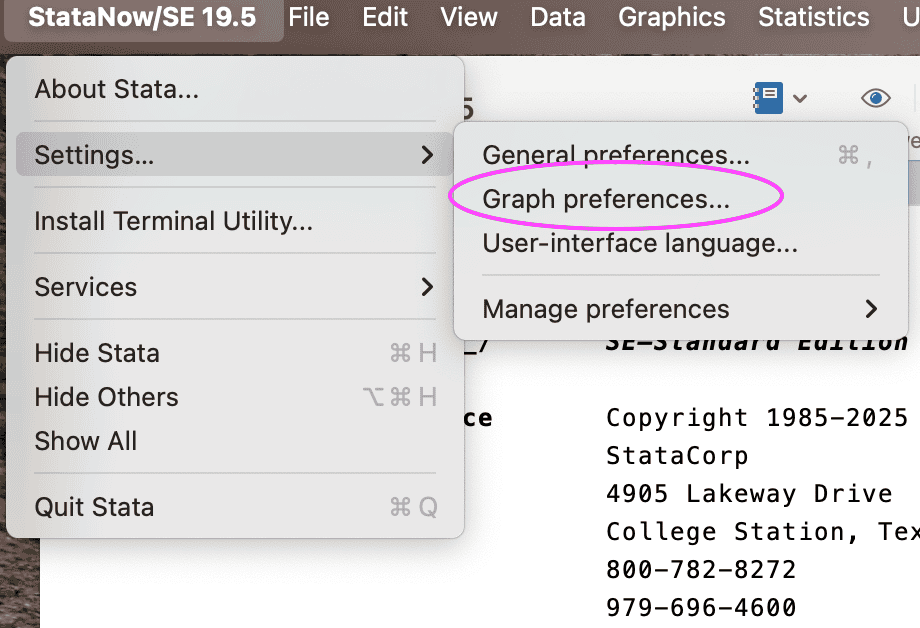Open the Edit menu
The image size is (920, 628).
tap(385, 17)
